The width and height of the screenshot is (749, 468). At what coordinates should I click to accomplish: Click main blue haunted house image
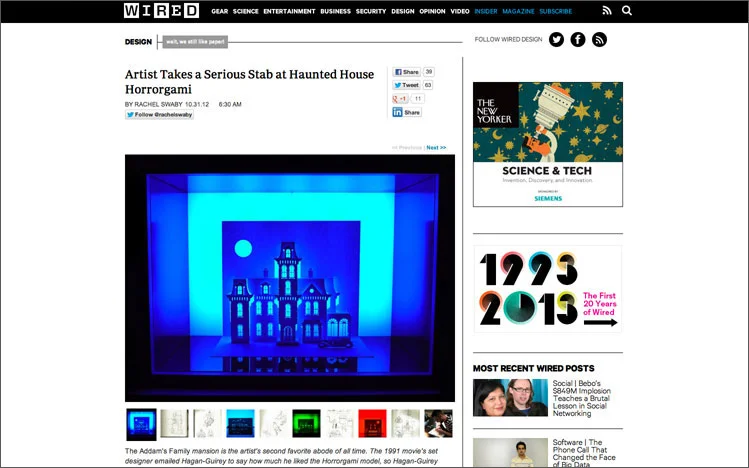coord(289,278)
